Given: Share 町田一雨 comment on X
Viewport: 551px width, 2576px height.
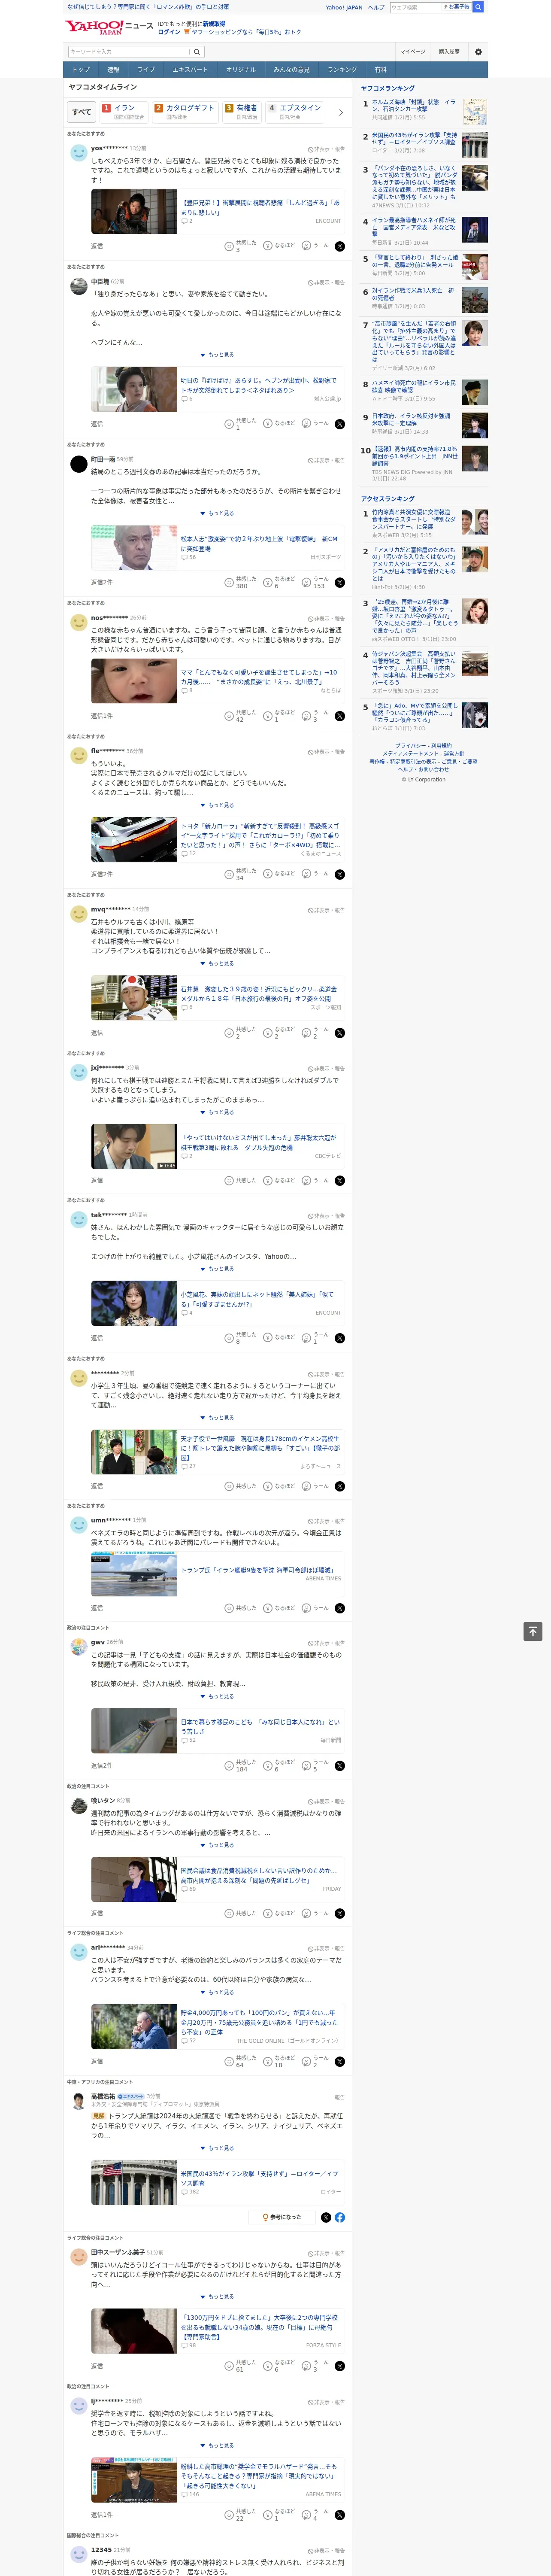Looking at the screenshot, I should [340, 582].
